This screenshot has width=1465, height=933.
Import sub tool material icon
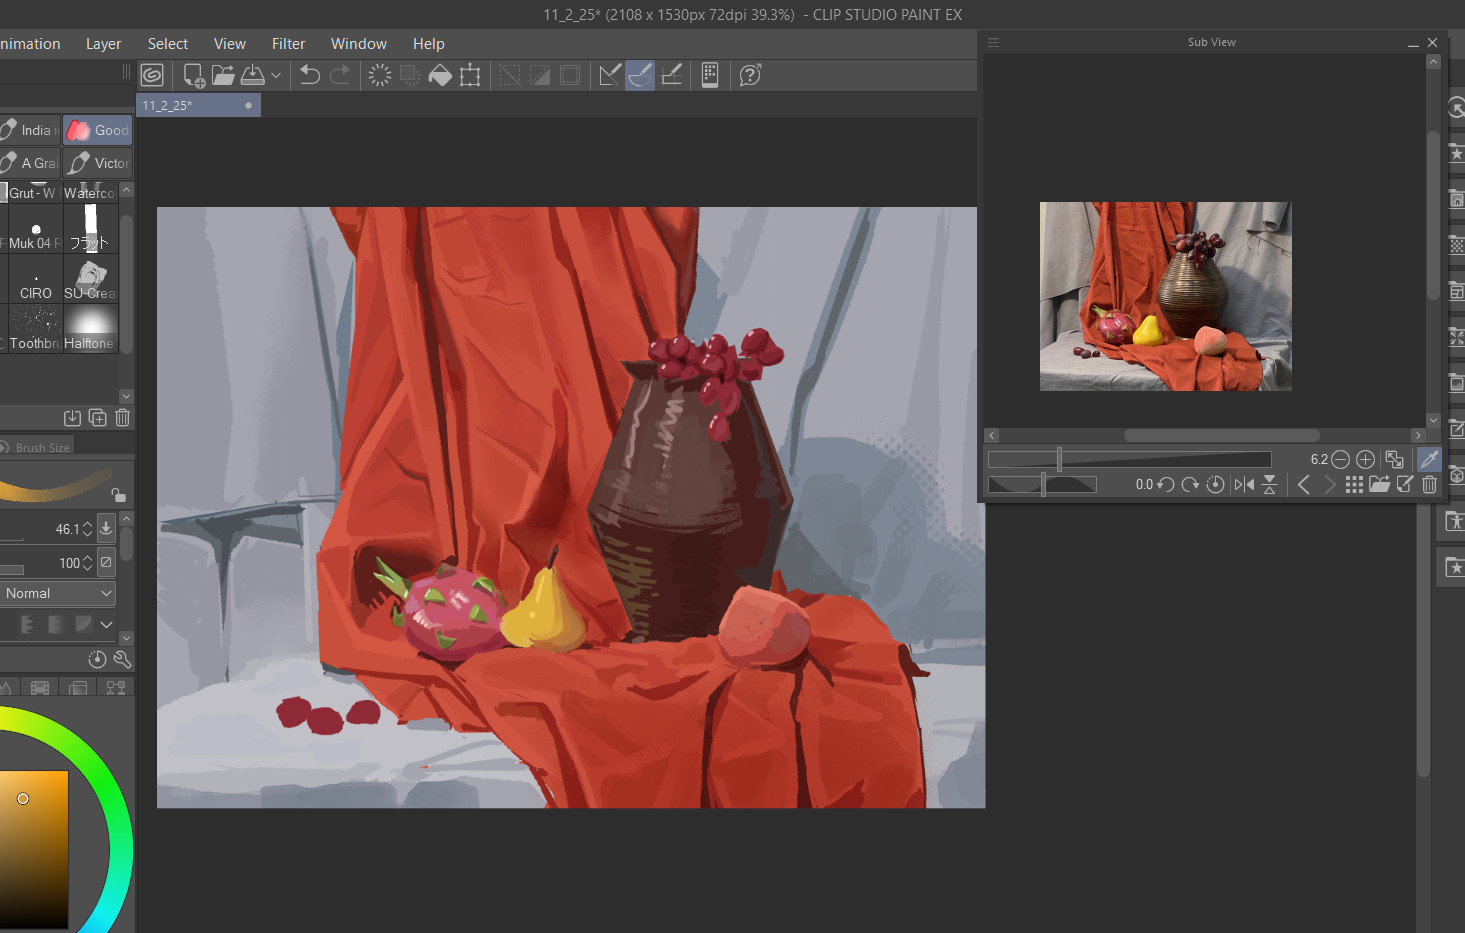[x=72, y=418]
